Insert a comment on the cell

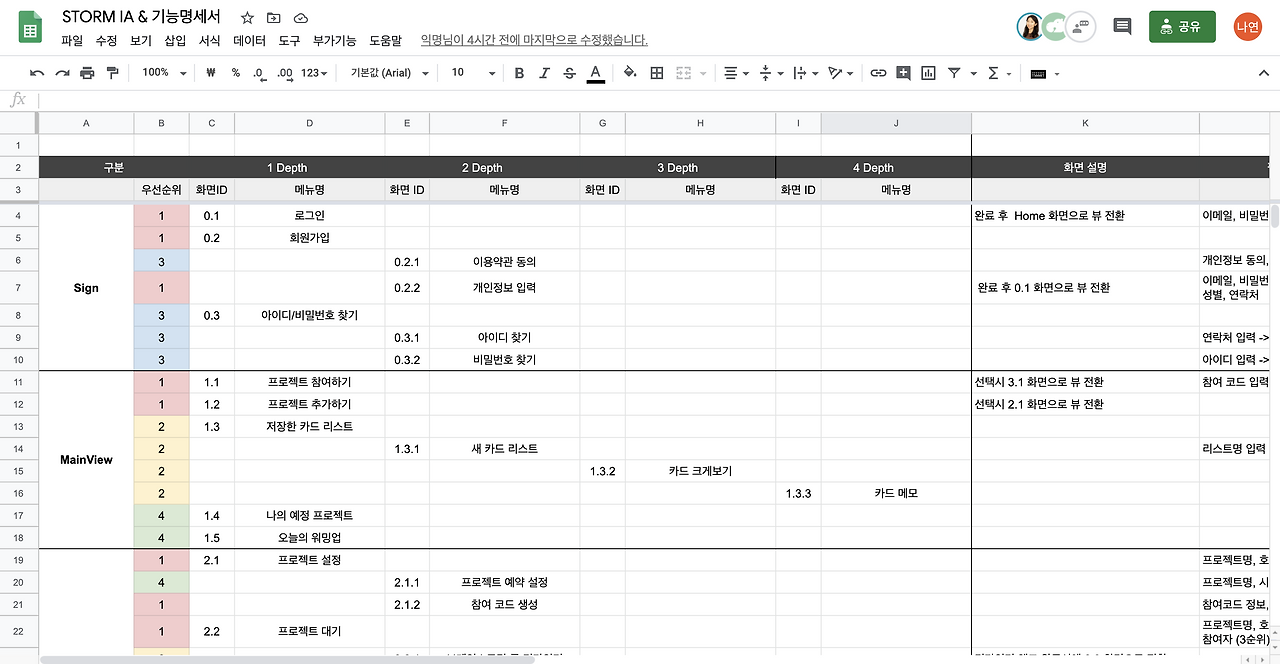tap(903, 72)
